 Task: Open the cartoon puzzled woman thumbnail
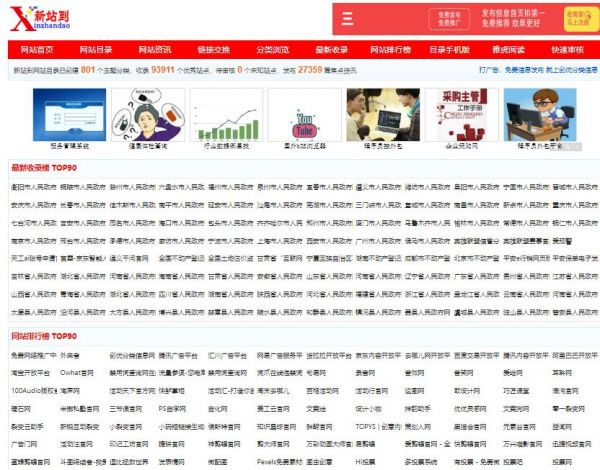tap(148, 114)
